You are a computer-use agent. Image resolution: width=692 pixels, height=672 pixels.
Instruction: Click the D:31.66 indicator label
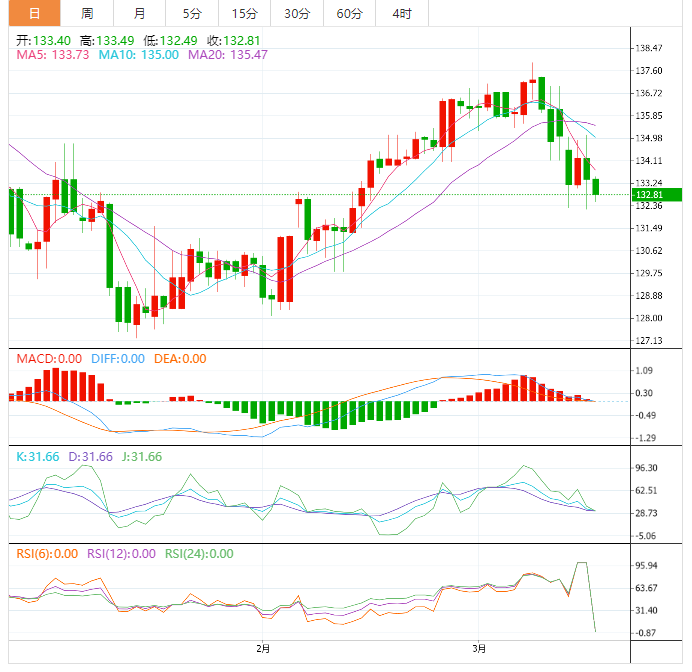(90, 457)
